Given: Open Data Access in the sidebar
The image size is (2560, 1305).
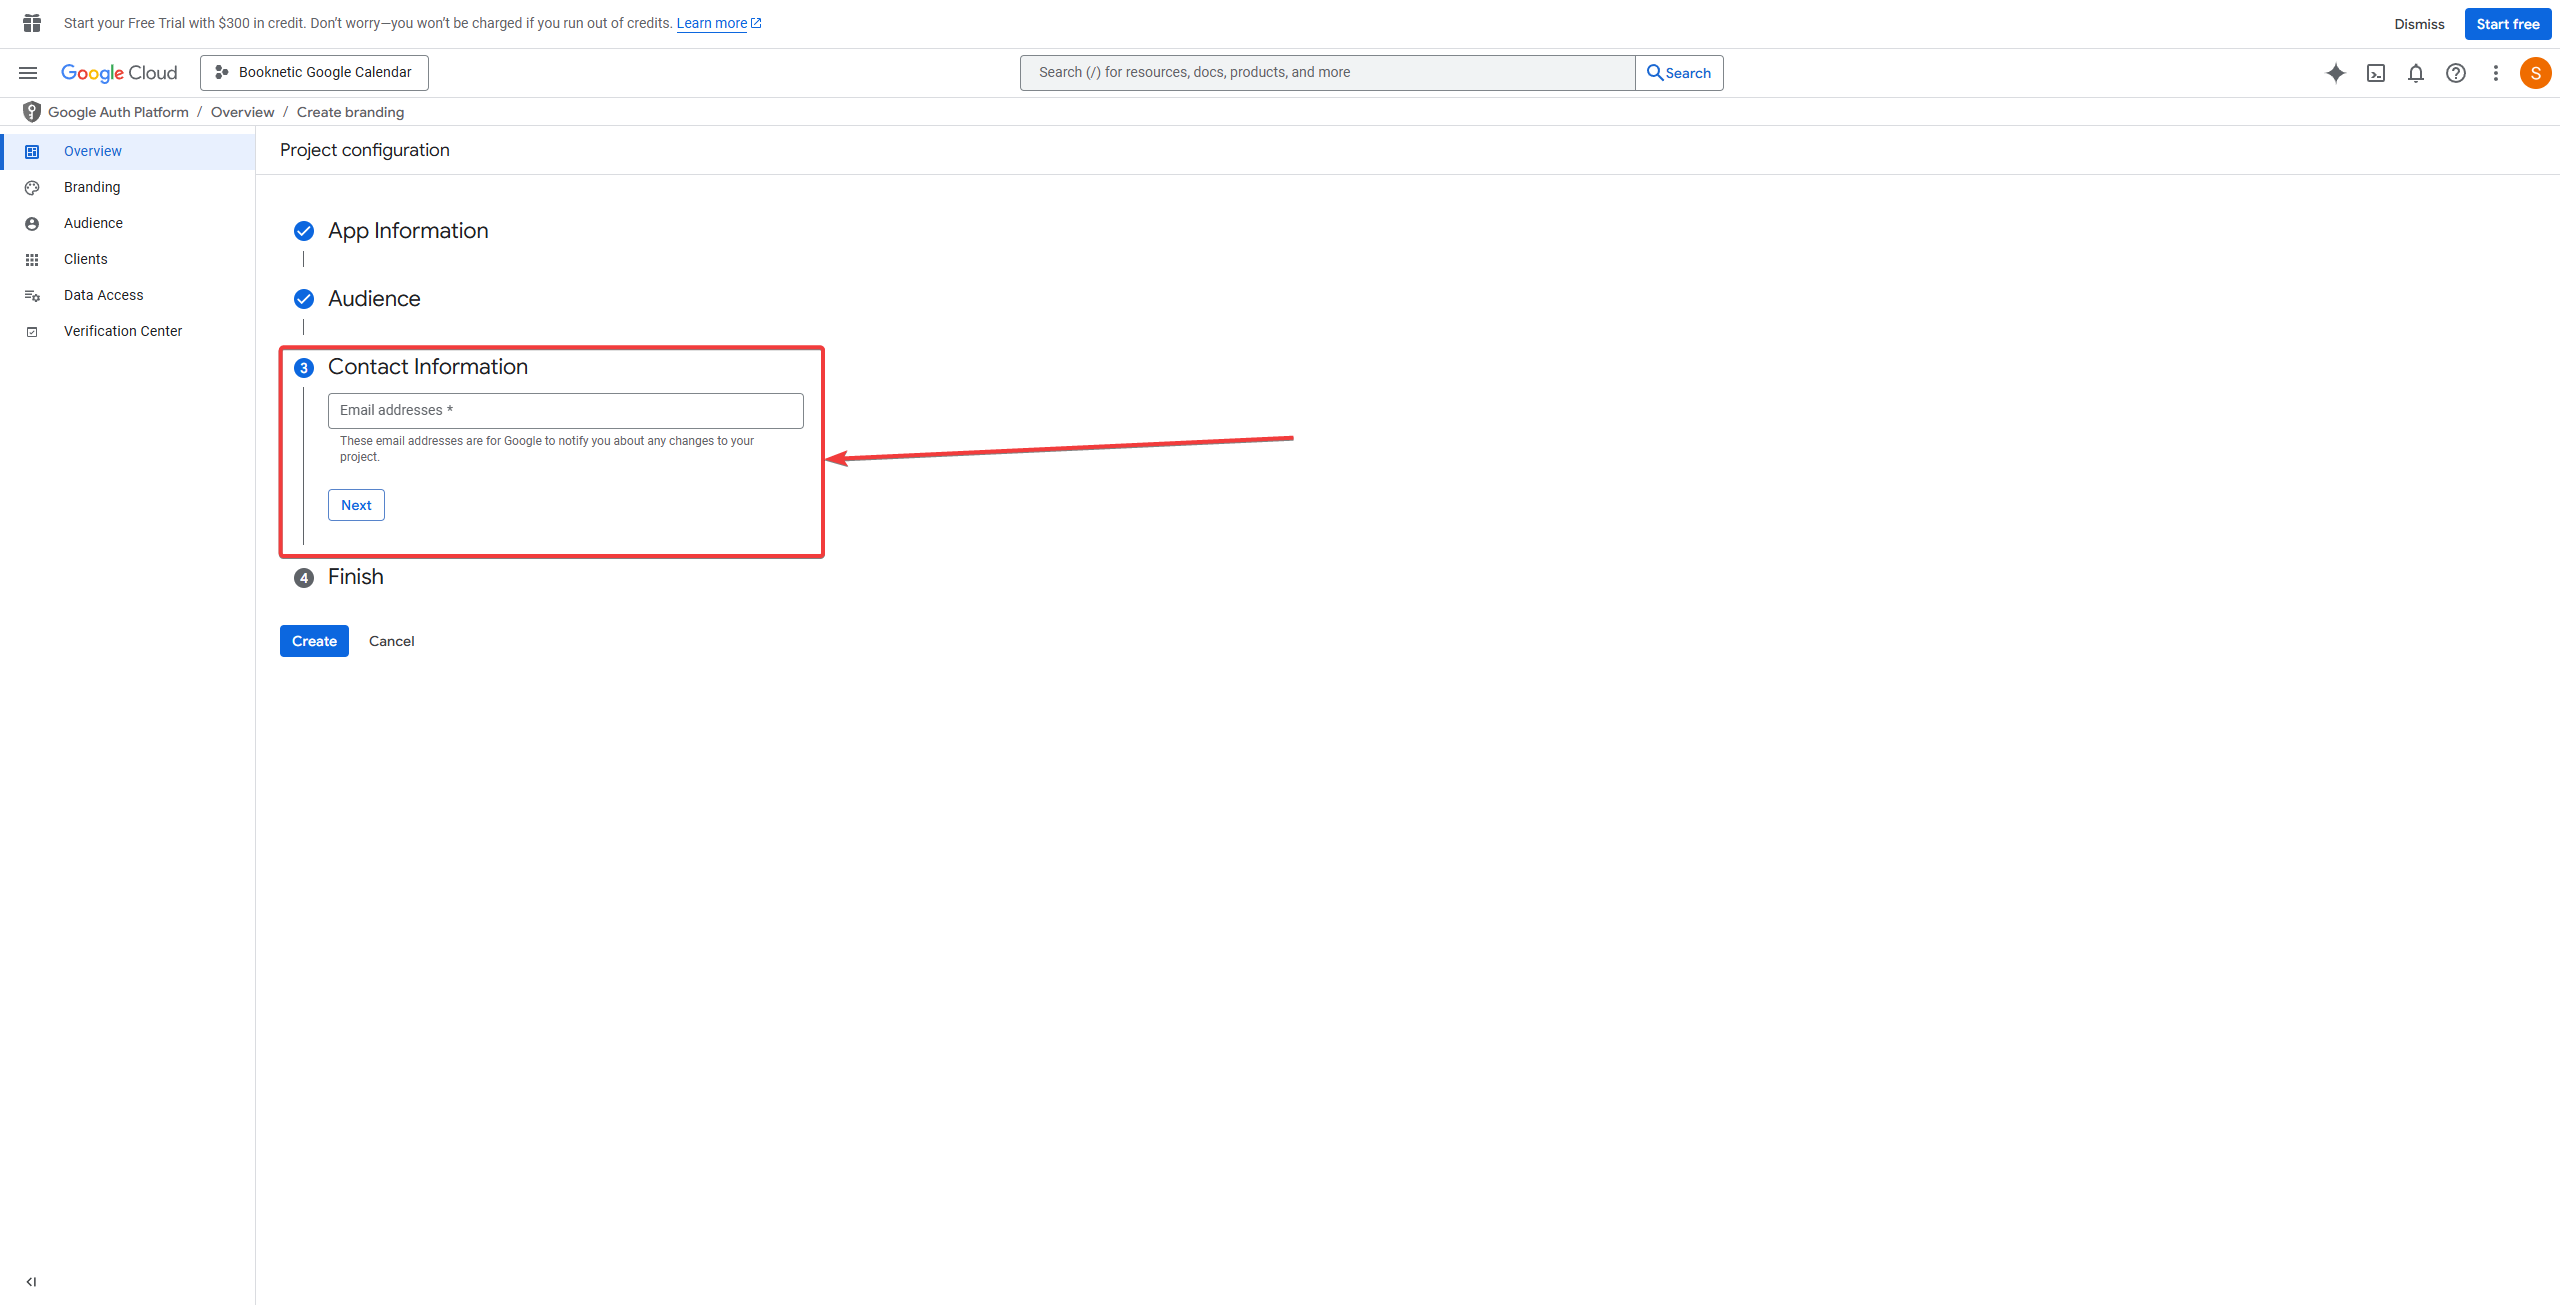Looking at the screenshot, I should click(128, 295).
